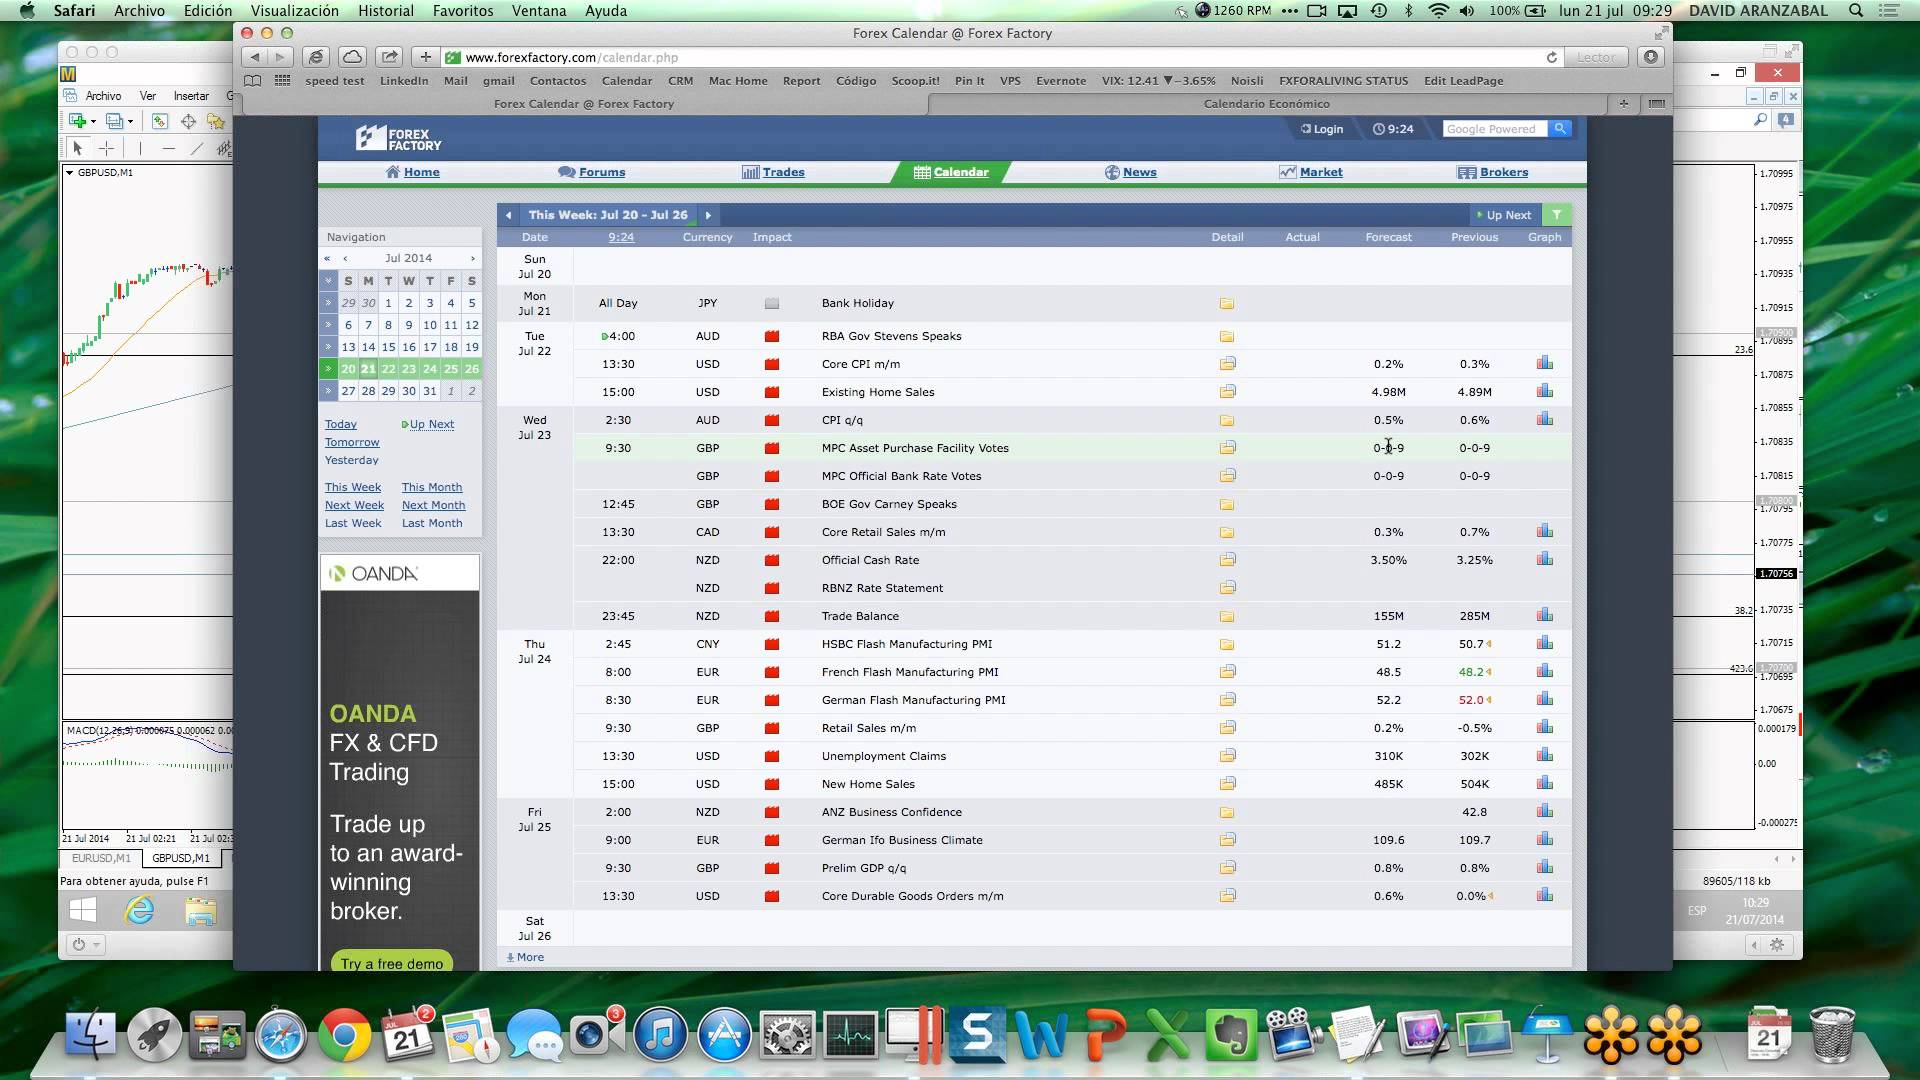Click the Google search magnifier button

[x=1560, y=129]
